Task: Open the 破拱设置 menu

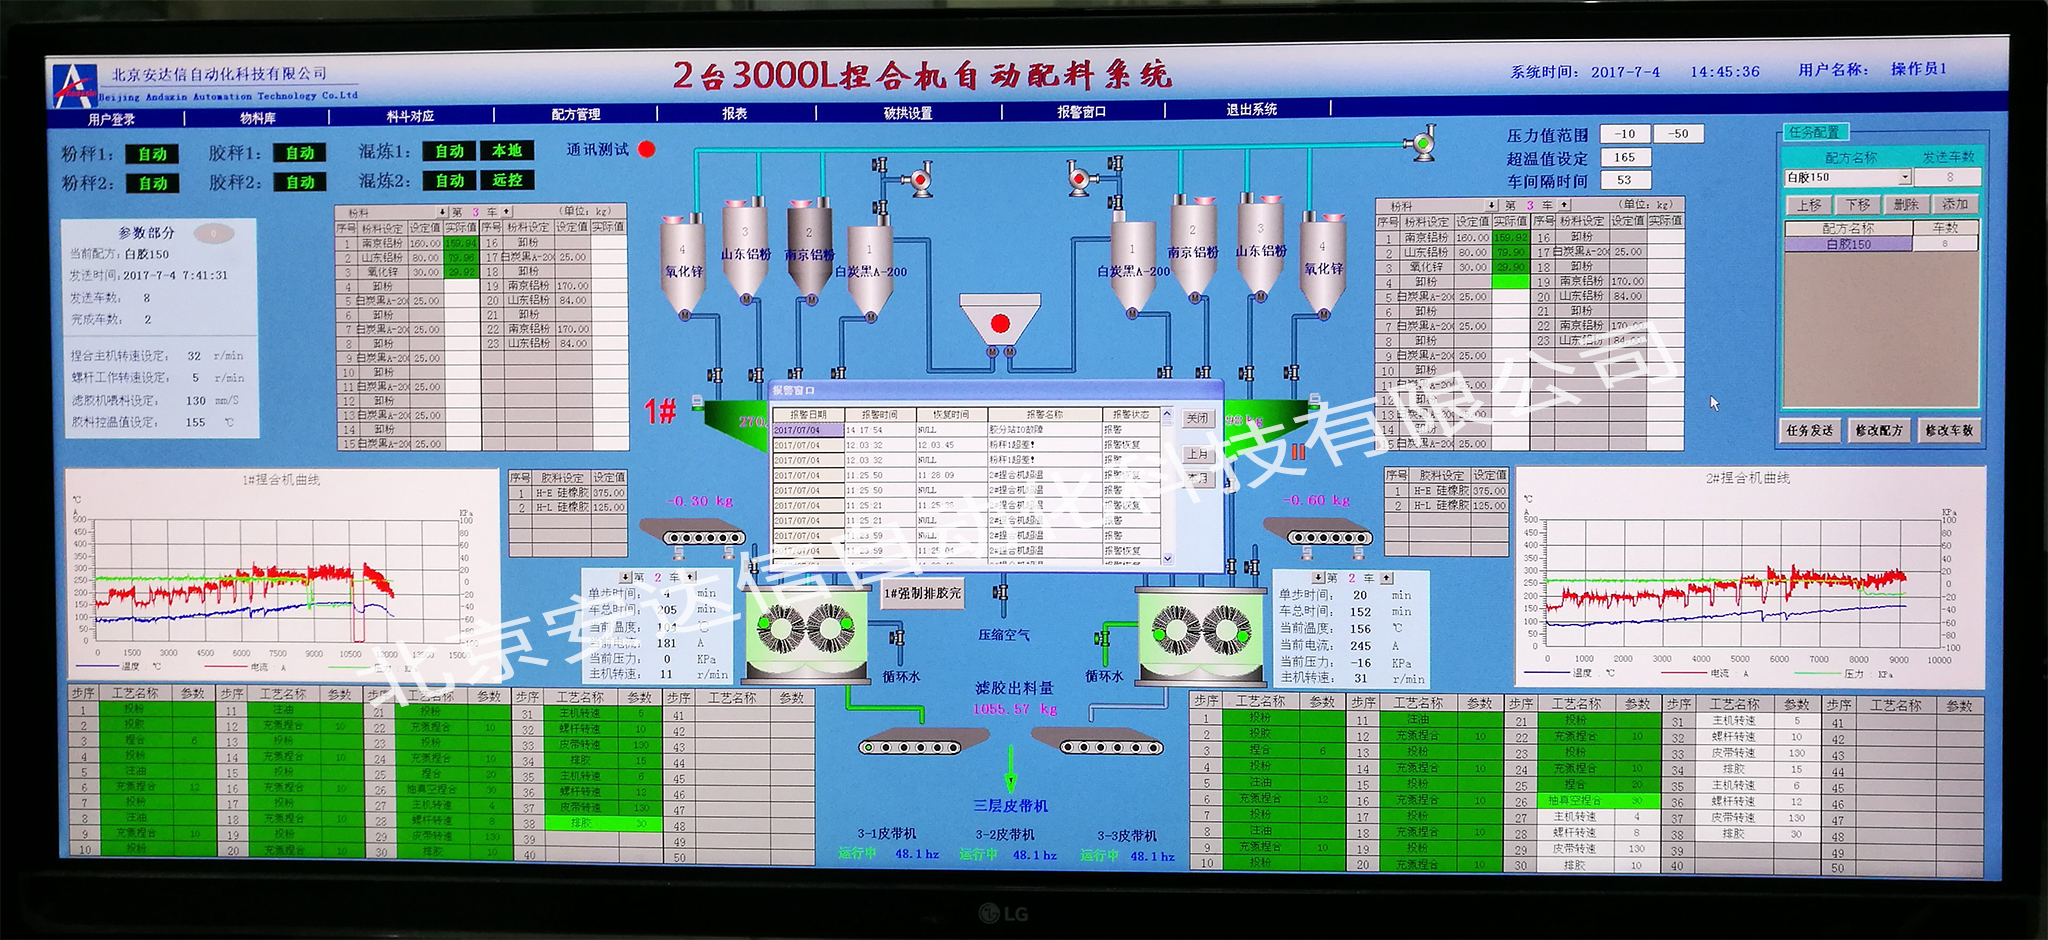Action: coord(907,113)
